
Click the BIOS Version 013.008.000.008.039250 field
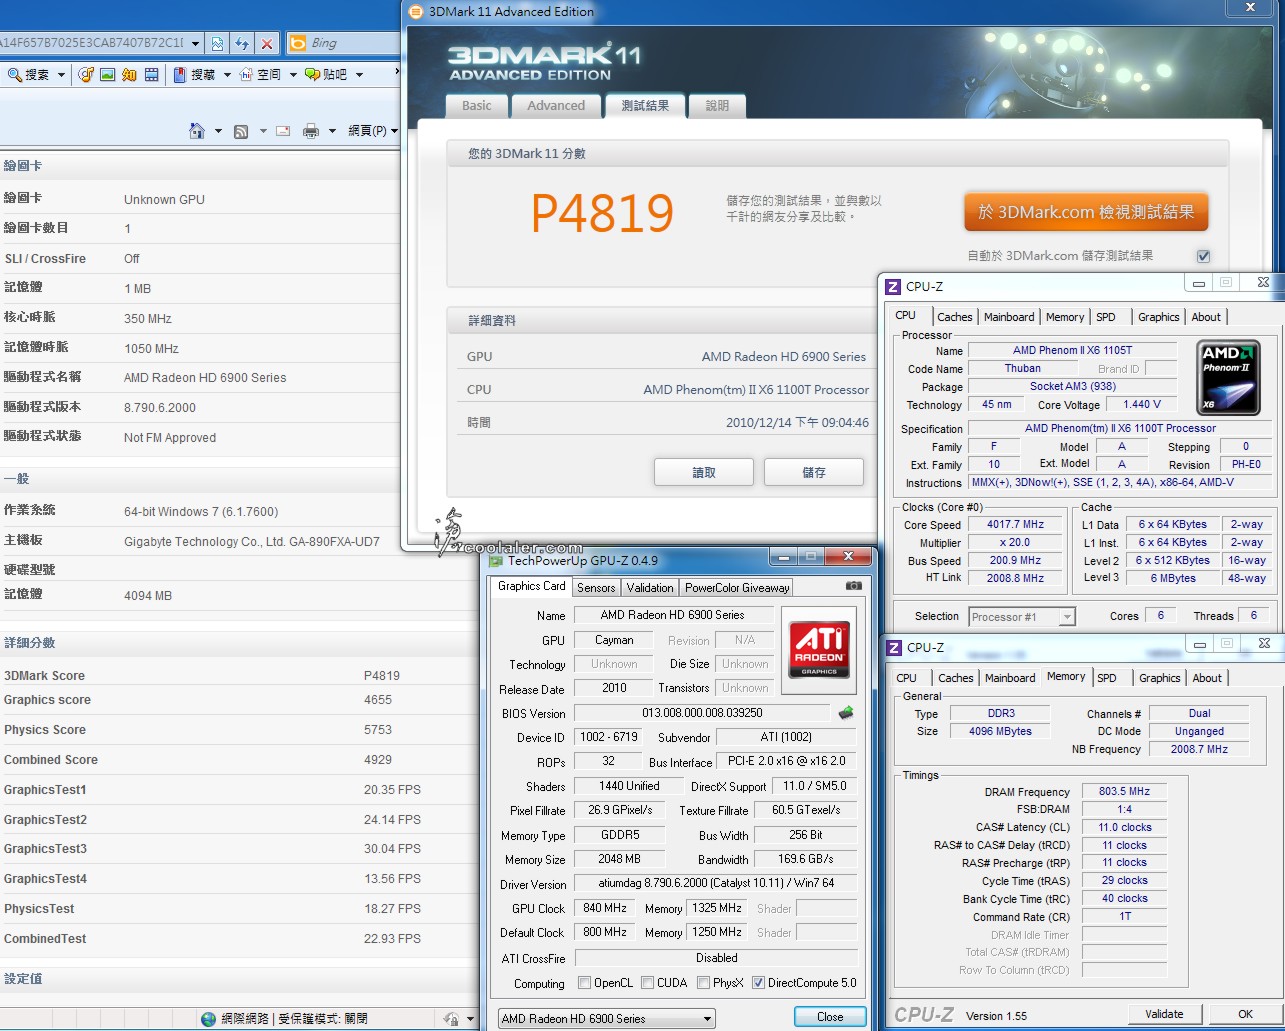coord(702,713)
